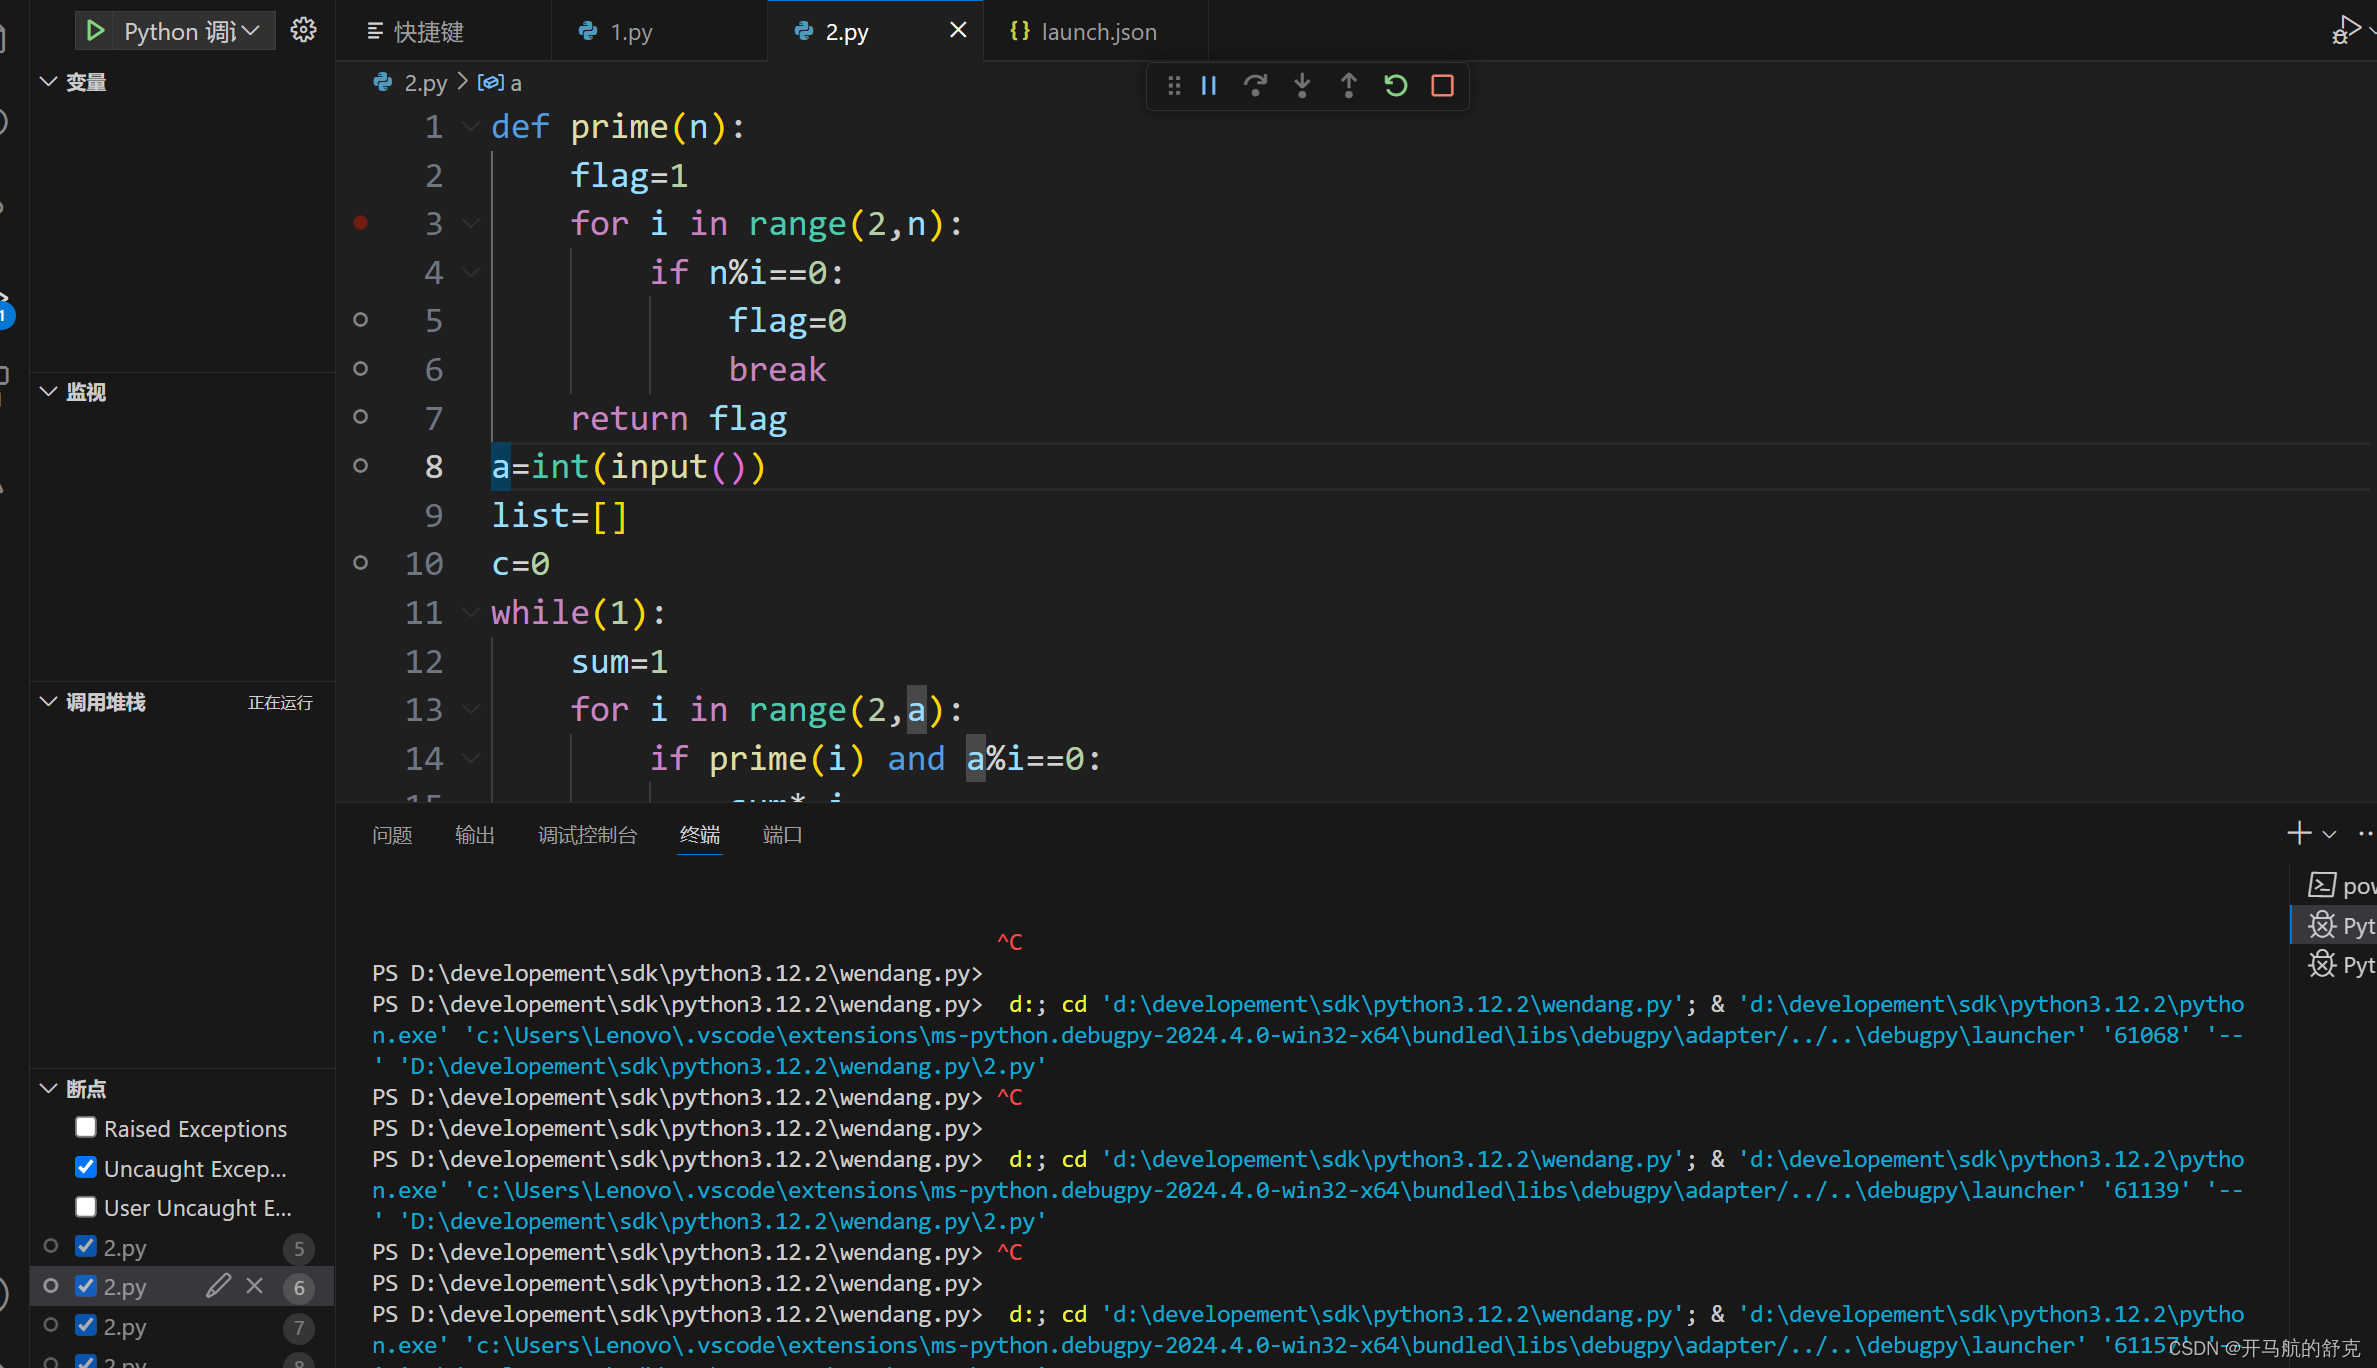This screenshot has height=1368, width=2377.
Task: Open the launch.json editor tab
Action: pos(1097,32)
